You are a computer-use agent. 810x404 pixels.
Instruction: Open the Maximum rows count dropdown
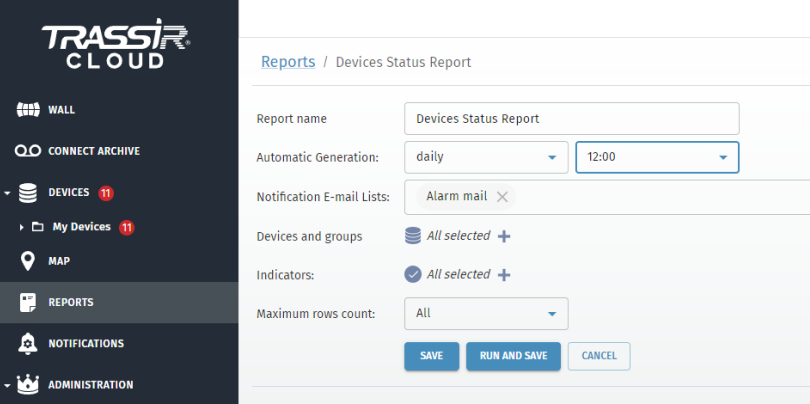coord(486,313)
